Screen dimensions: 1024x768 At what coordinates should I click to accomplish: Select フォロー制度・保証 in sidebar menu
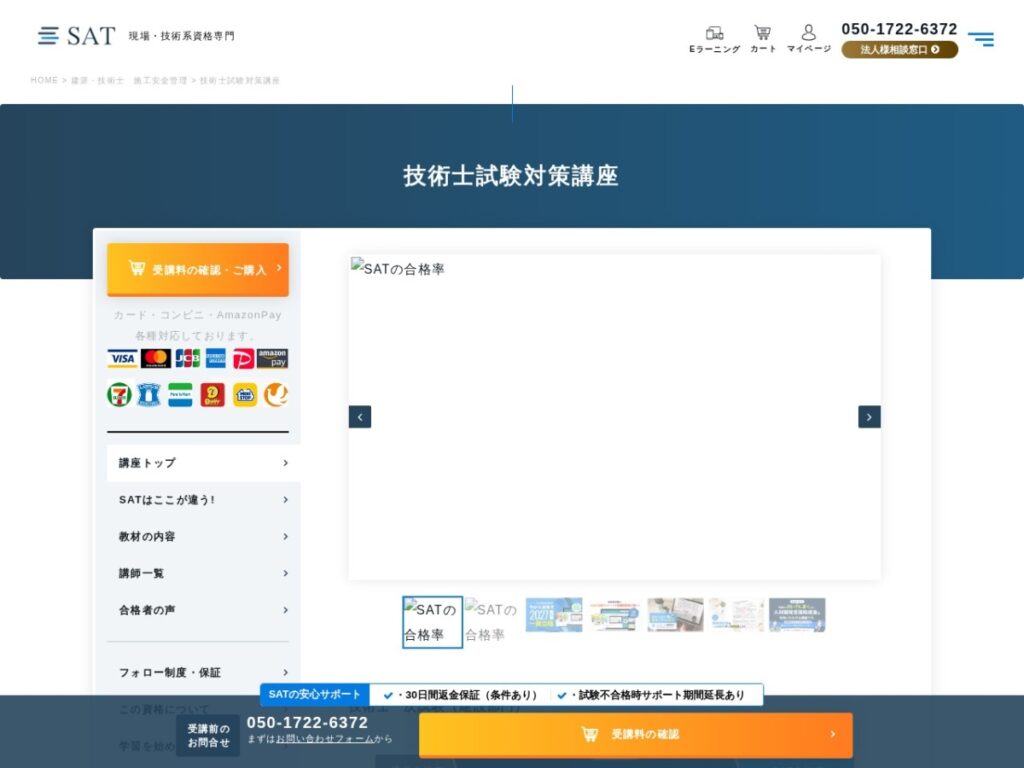tap(204, 673)
